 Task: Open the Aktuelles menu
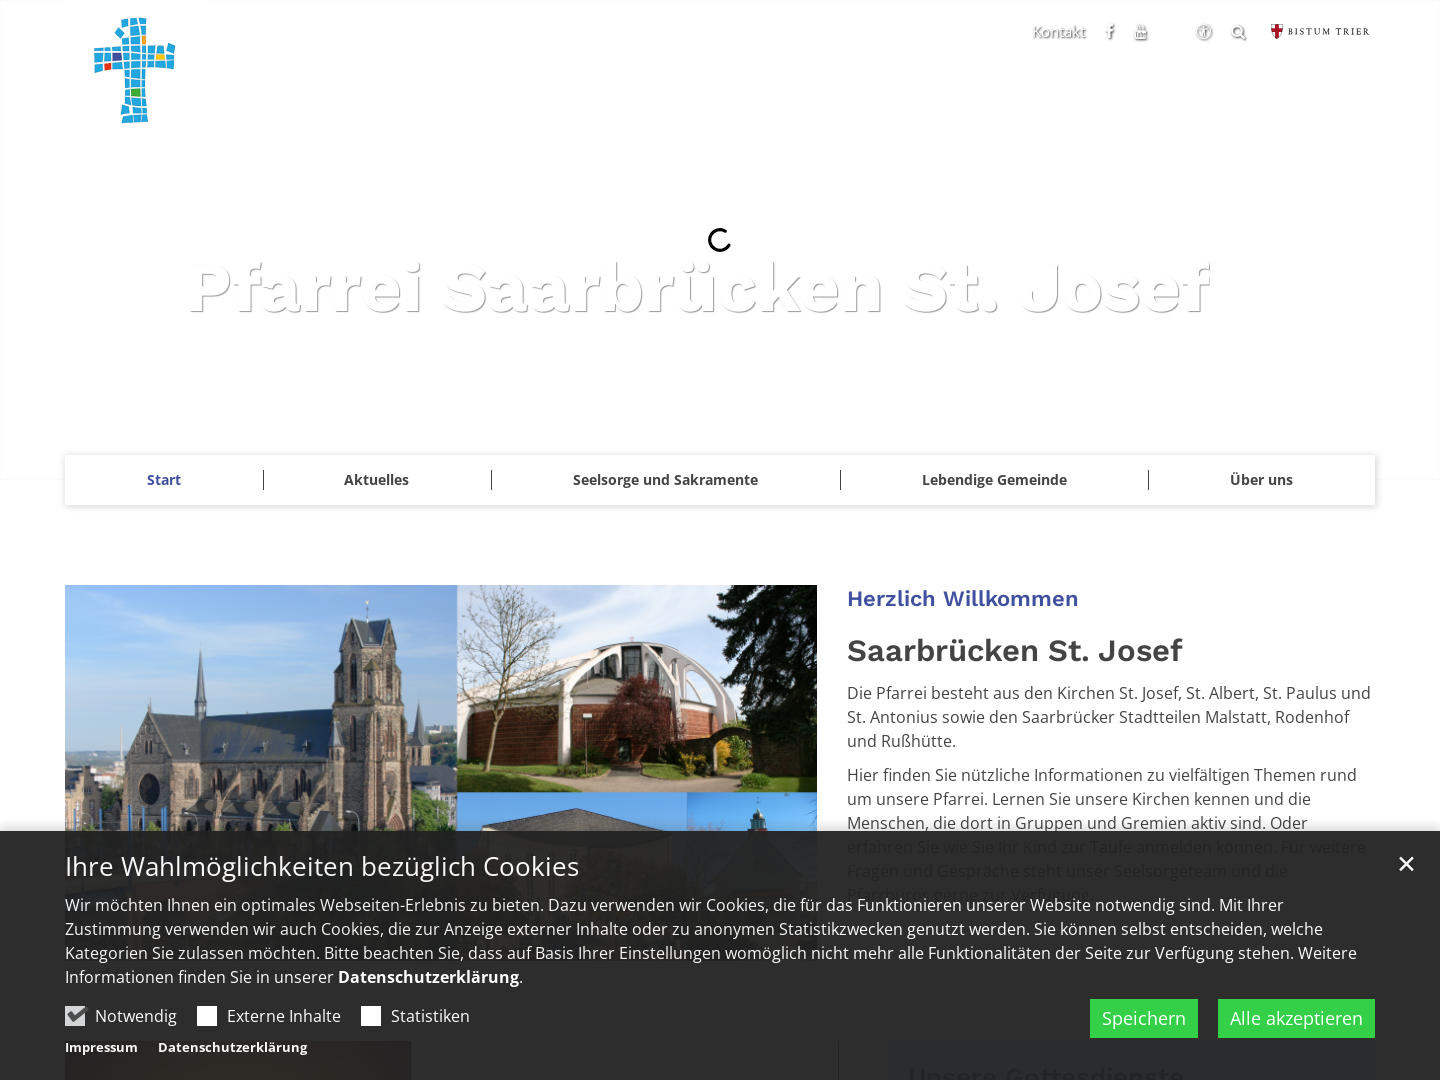(376, 480)
